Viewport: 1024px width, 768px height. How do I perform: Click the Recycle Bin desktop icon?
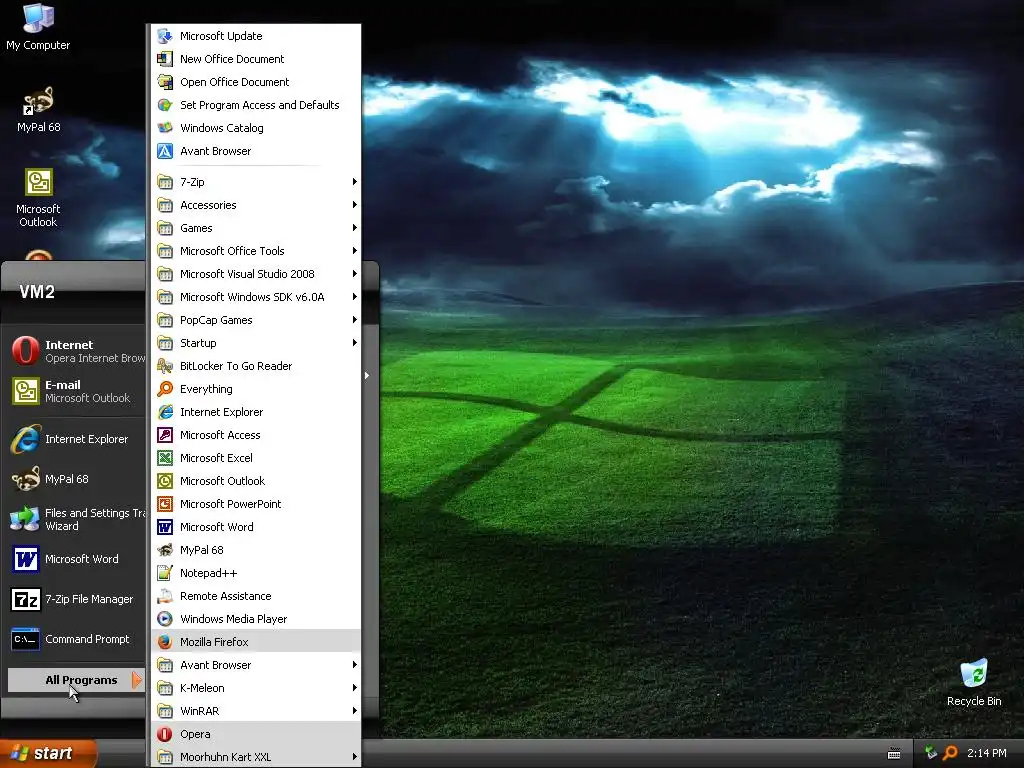coord(974,675)
